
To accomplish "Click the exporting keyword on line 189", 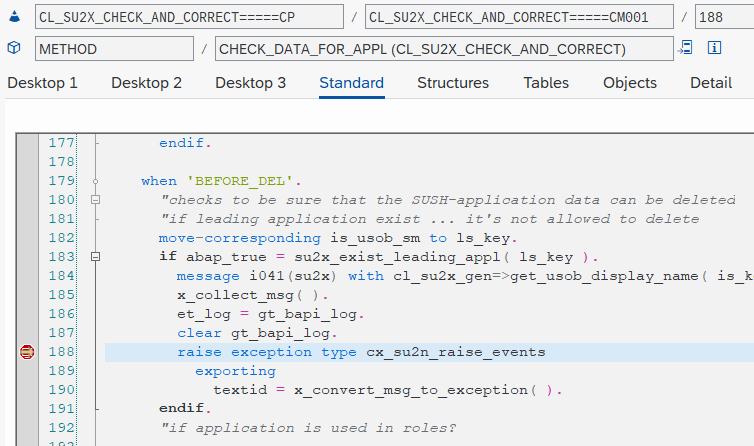I will (x=235, y=371).
